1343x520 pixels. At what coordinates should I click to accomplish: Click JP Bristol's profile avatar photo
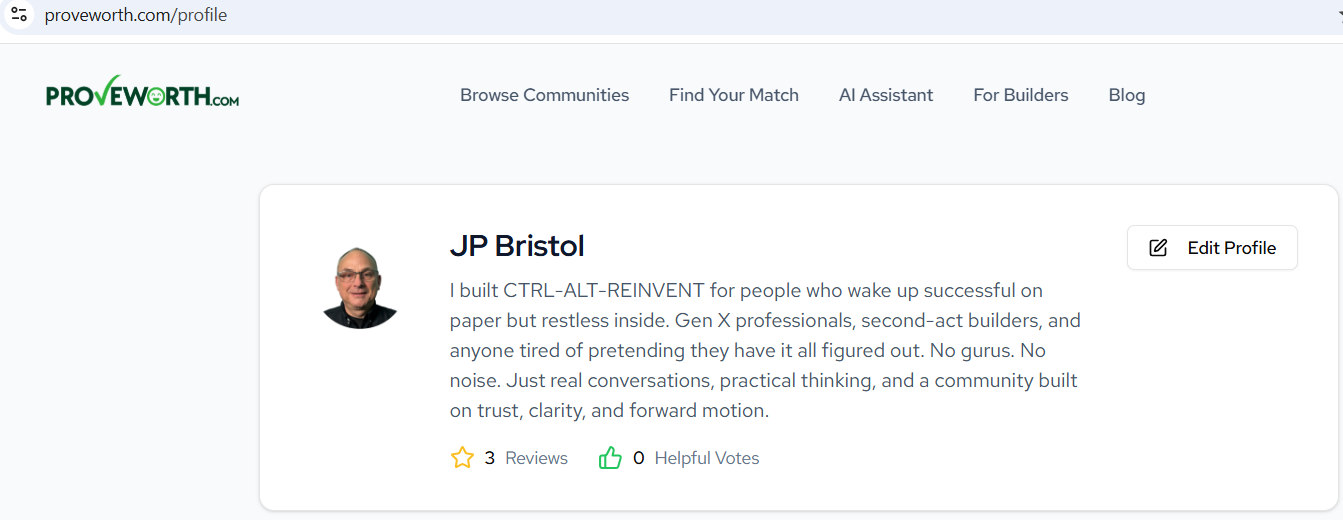click(x=360, y=286)
